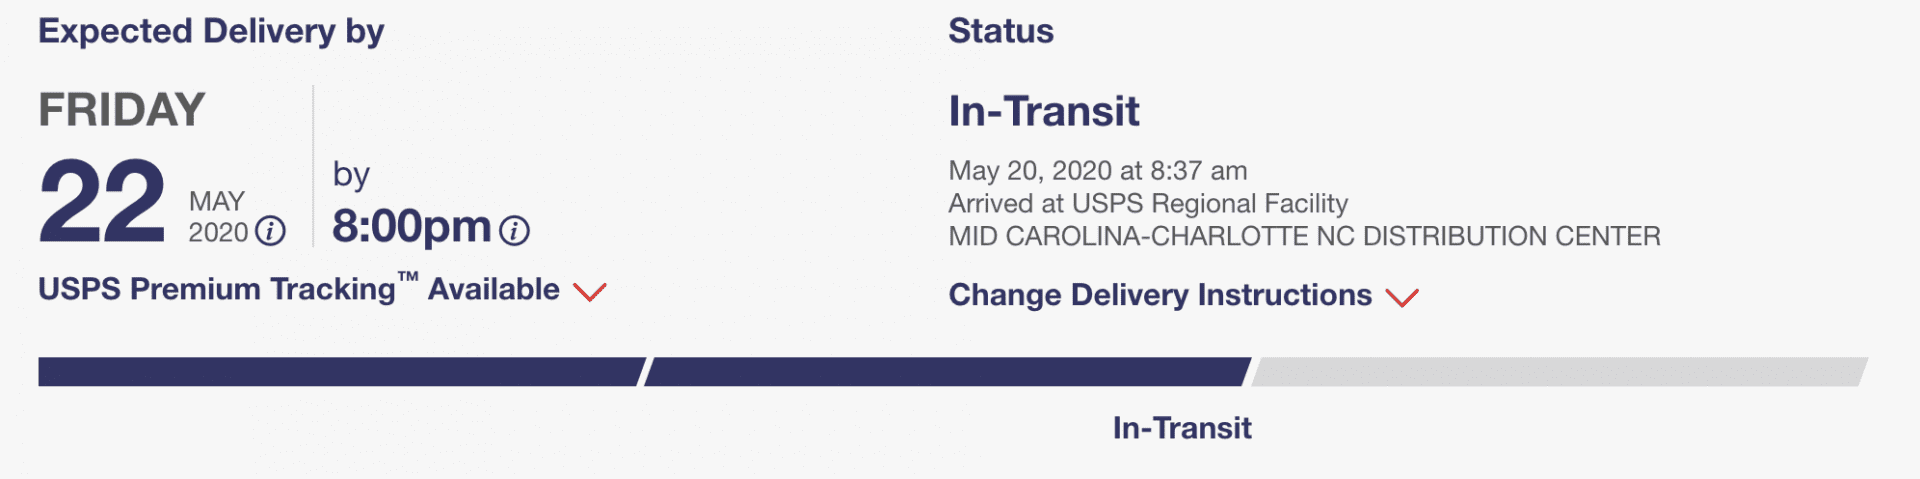The width and height of the screenshot is (1920, 479).
Task: Click the FRIDAY day text
Action: point(122,110)
